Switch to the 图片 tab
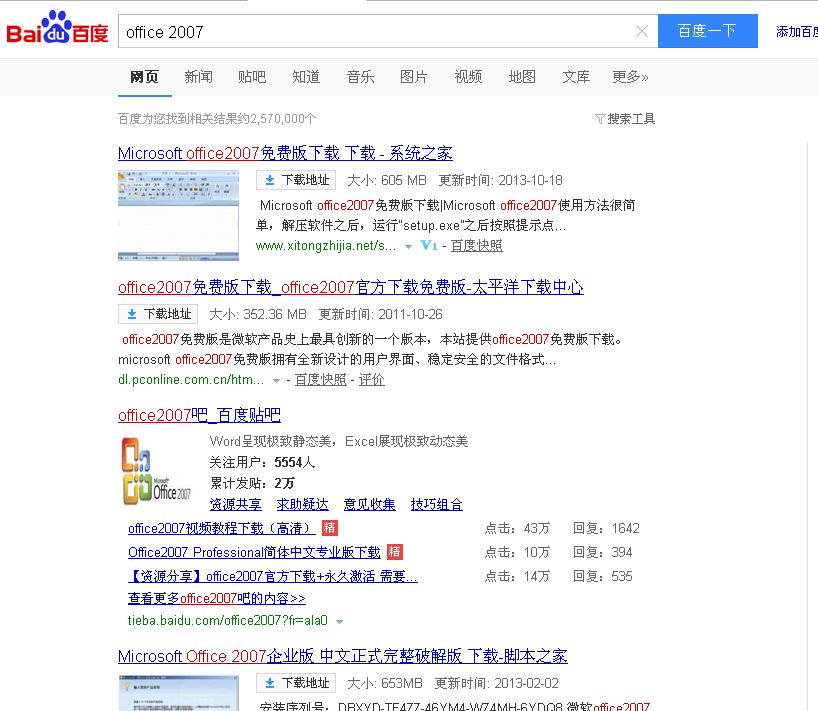The height and width of the screenshot is (711, 818). [x=414, y=77]
